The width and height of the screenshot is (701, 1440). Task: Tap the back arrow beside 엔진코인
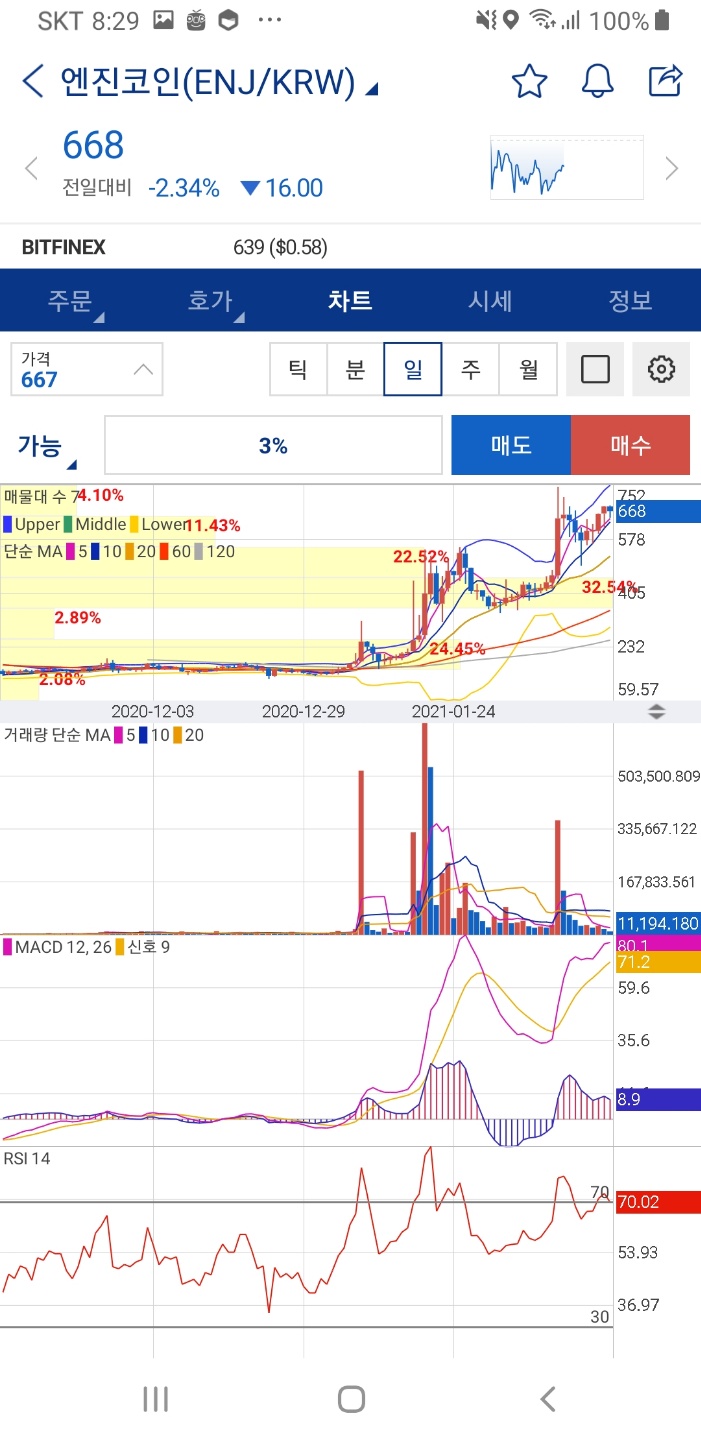(33, 82)
